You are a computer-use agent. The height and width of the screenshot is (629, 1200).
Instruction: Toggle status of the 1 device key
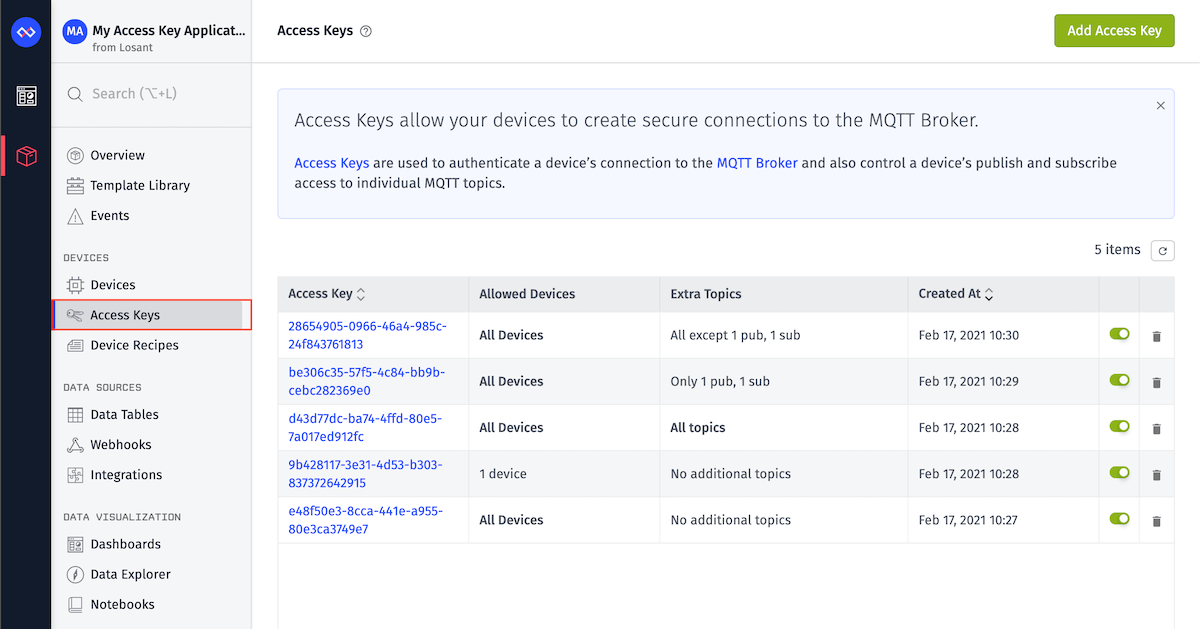tap(1119, 472)
